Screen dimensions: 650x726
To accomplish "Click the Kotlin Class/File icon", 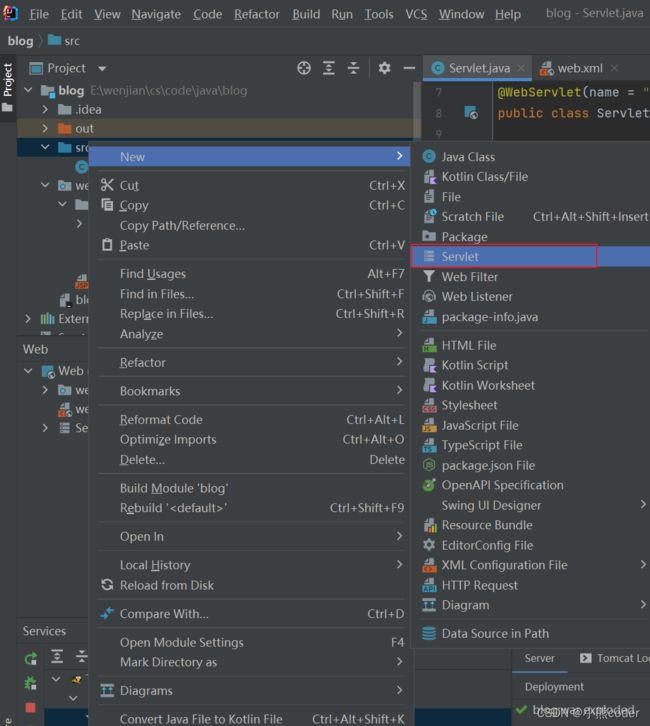I will pos(429,176).
